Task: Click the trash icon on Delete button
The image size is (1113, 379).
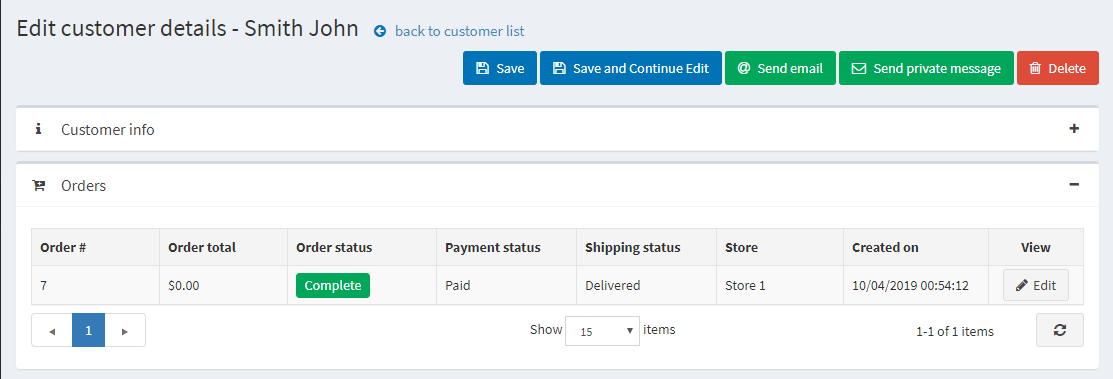Action: coord(1036,69)
